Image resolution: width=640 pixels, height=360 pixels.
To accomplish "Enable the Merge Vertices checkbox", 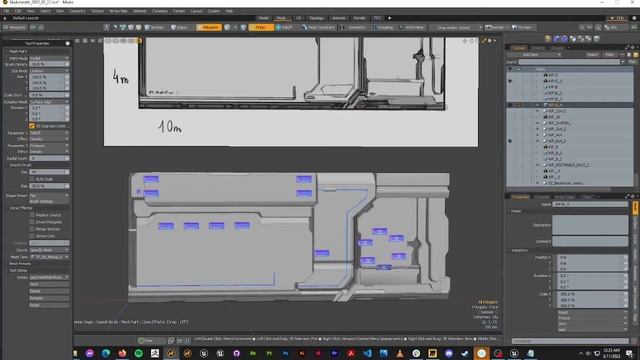I will 32,229.
